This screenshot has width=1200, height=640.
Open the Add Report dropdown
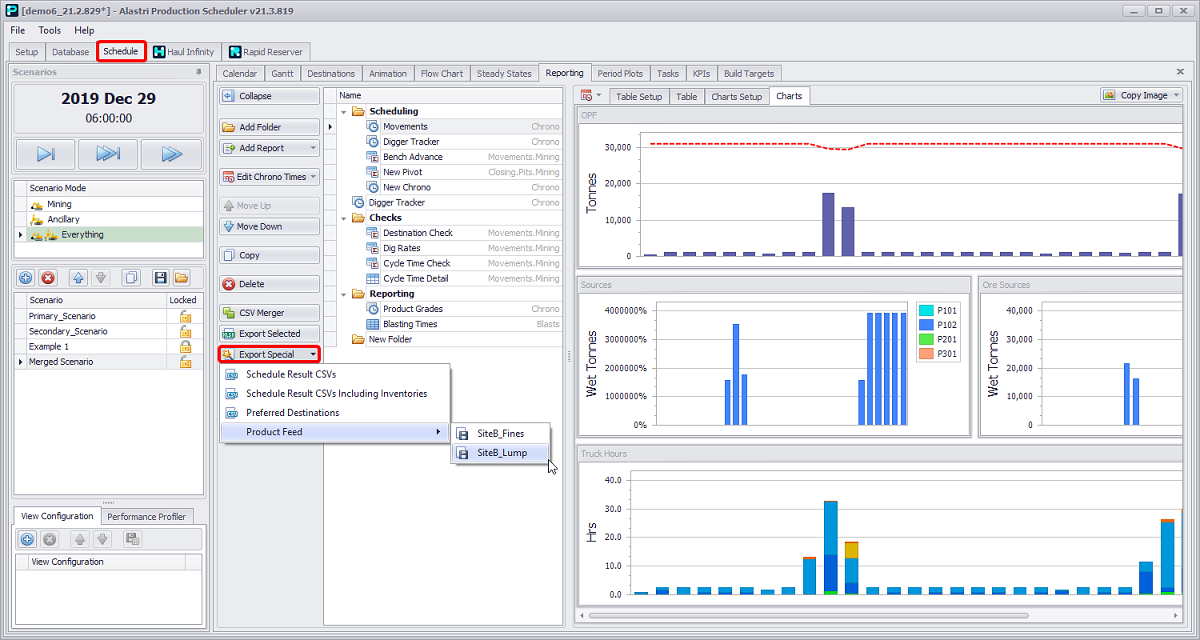pos(314,148)
